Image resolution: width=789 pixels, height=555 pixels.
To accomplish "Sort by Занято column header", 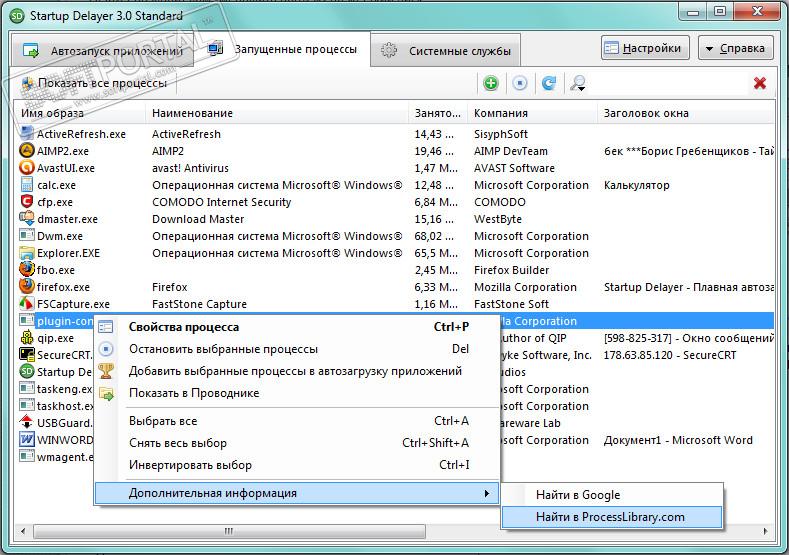I will [x=438, y=113].
